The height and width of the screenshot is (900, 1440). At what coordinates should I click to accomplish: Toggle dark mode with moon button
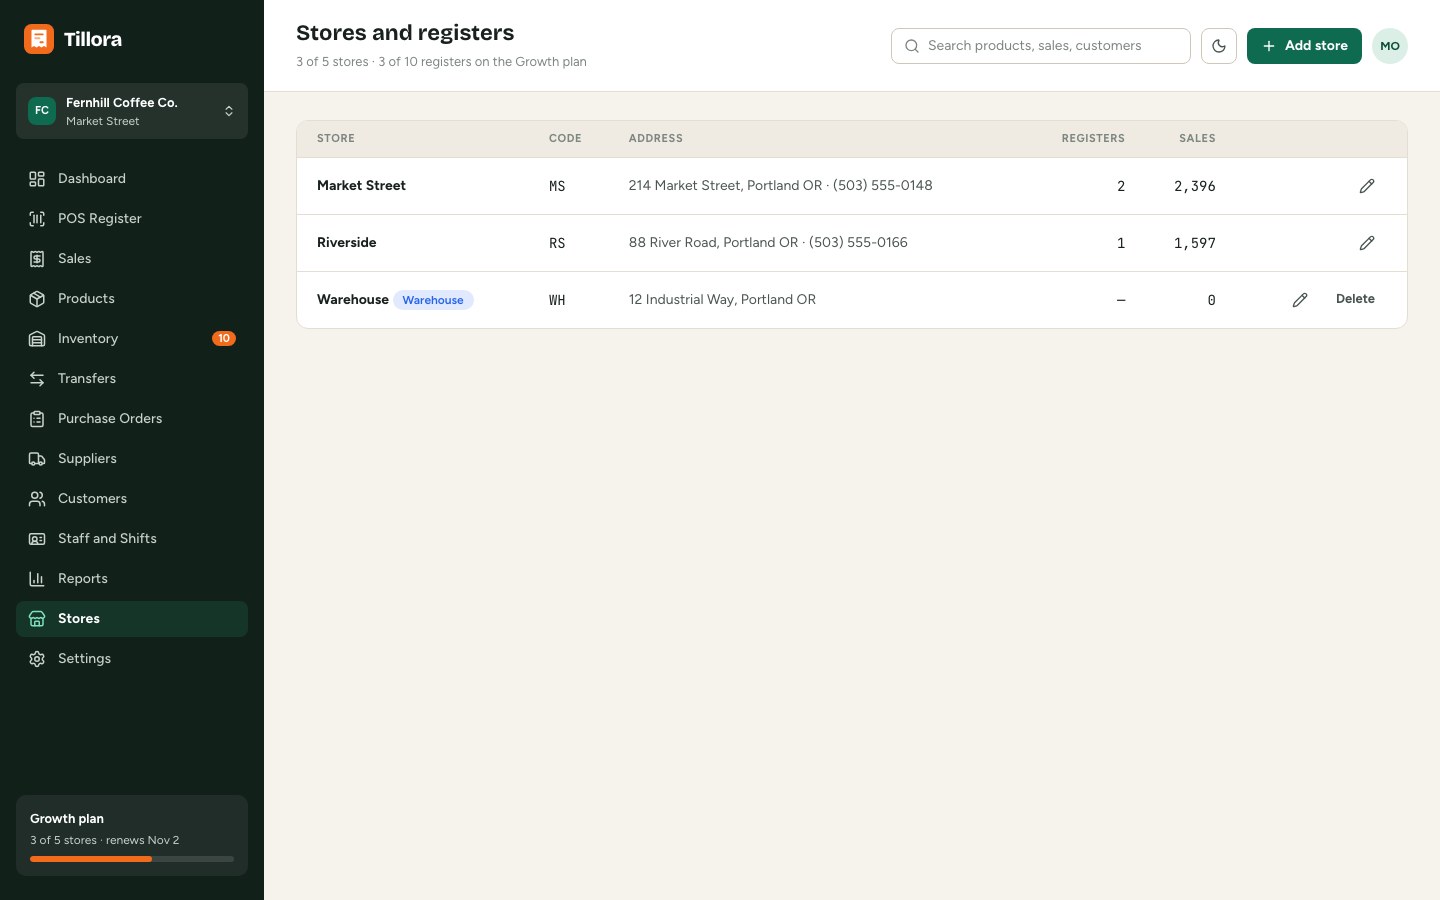coord(1219,46)
